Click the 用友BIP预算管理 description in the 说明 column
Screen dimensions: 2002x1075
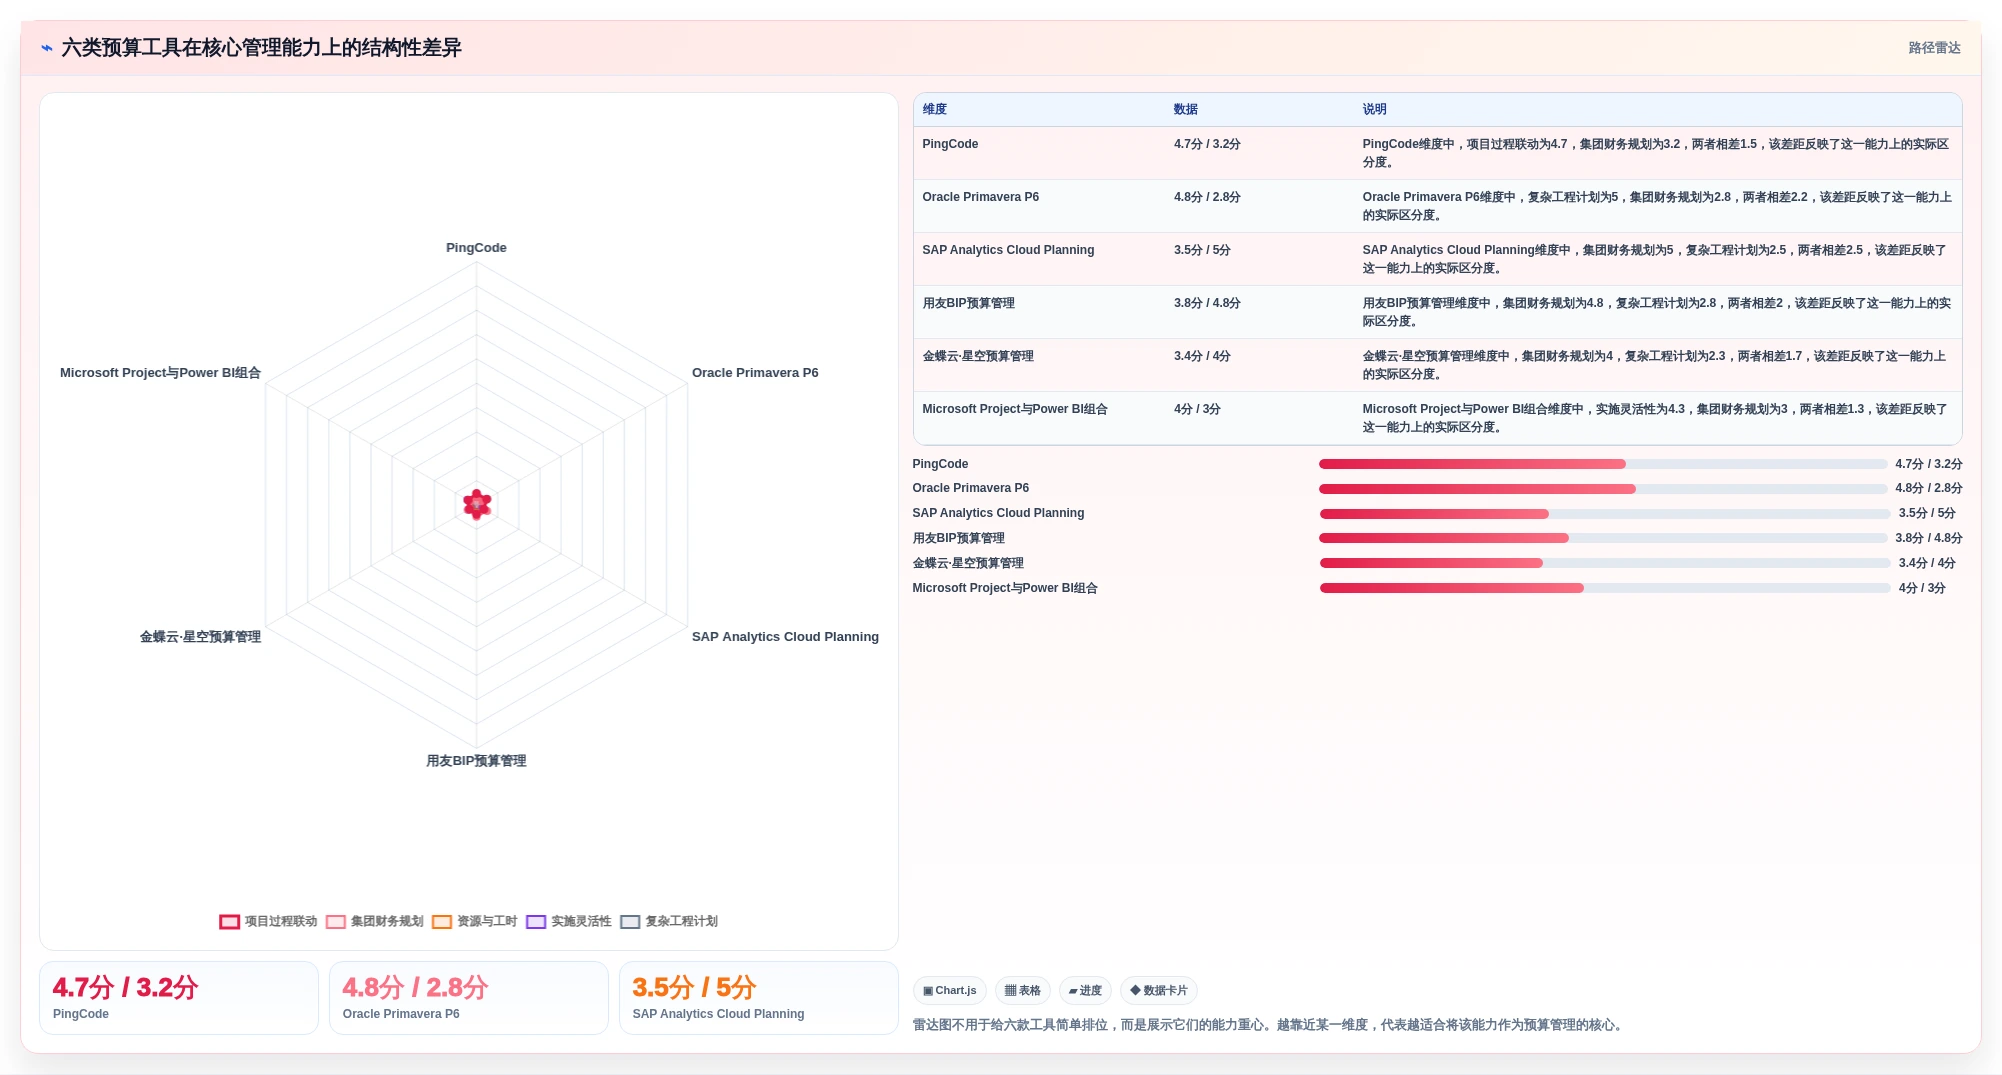(1656, 312)
